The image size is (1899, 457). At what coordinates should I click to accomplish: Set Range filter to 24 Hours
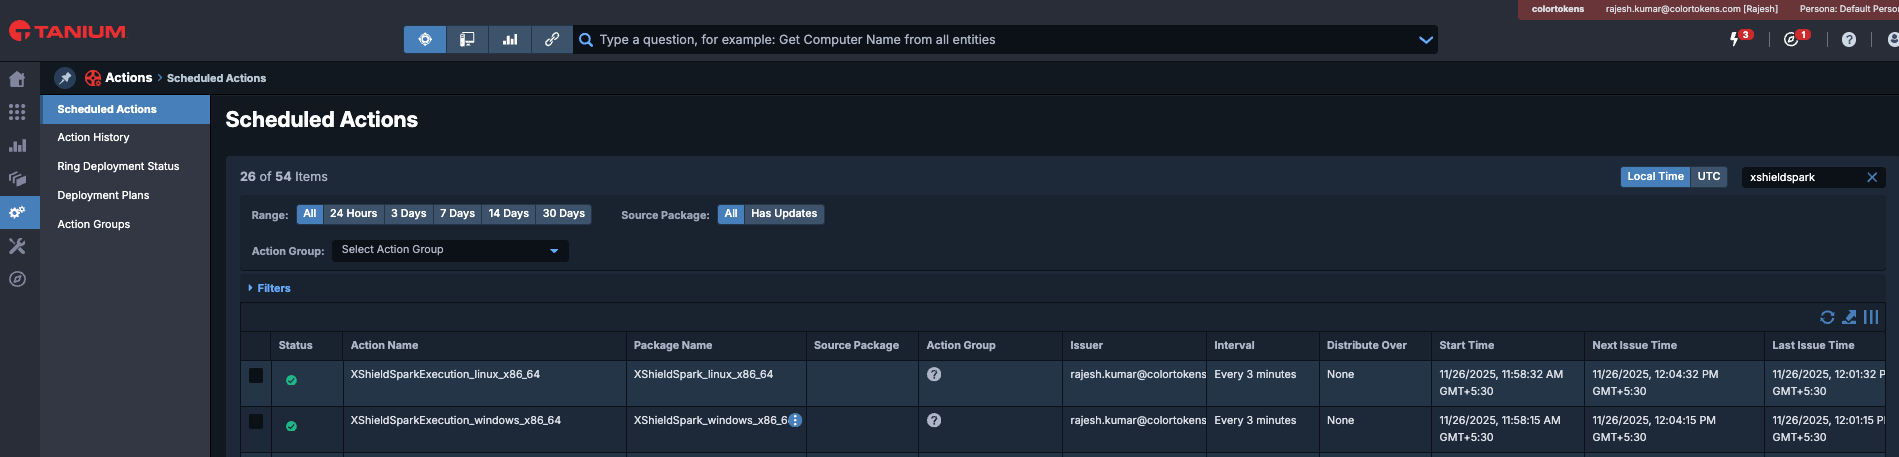354,214
